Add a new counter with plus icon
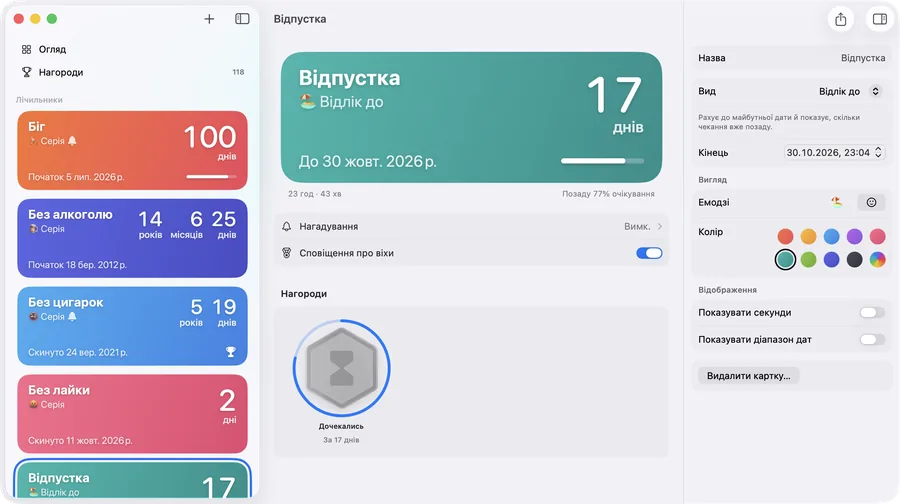900x504 pixels. pos(209,19)
